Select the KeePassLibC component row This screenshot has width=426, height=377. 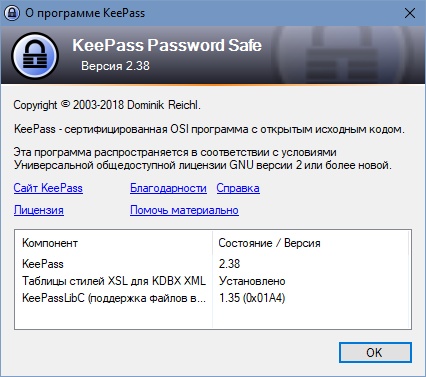[212, 298]
